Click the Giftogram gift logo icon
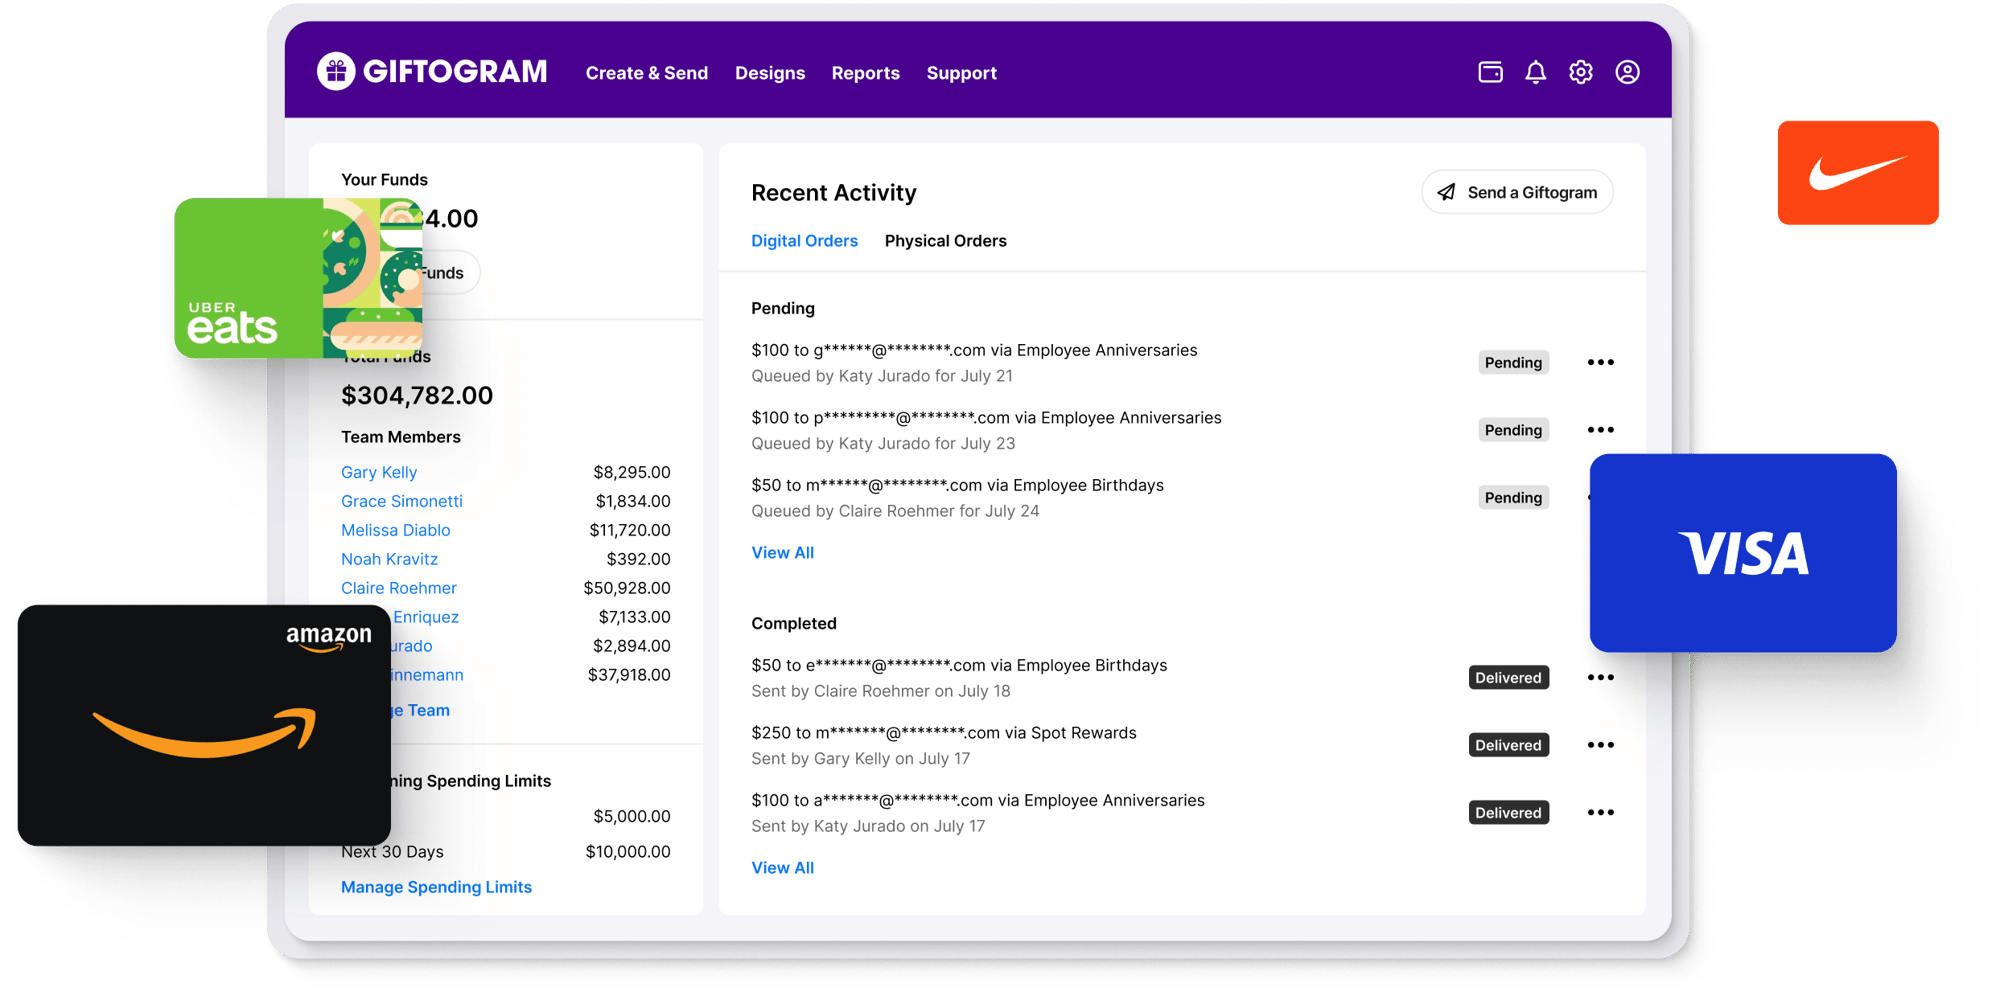This screenshot has height=996, width=2000. pyautogui.click(x=336, y=71)
